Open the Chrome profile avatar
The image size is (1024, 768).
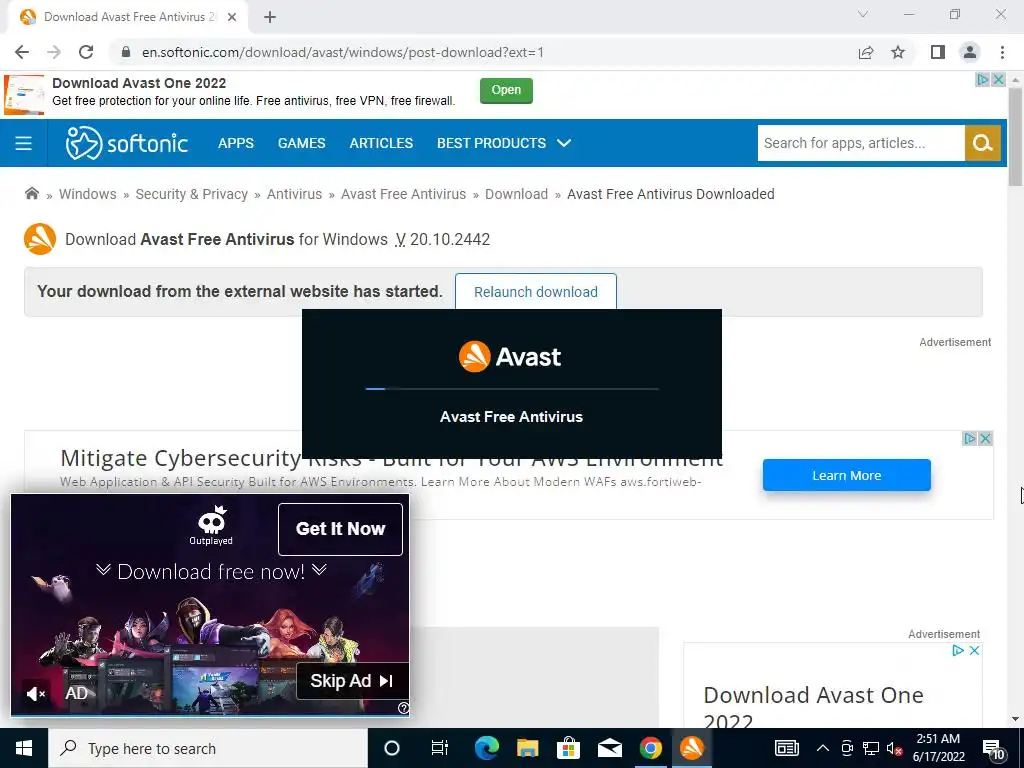(x=970, y=52)
